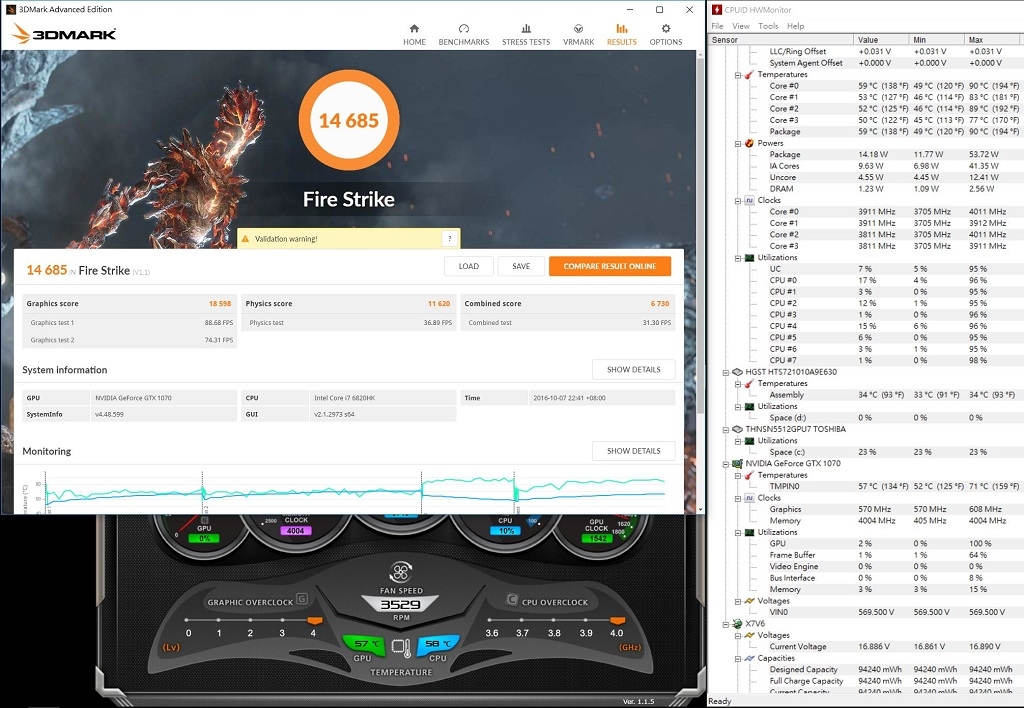Click the temperature thermometer icon in overclock utility
Screen dimensions: 1024x708
401,647
